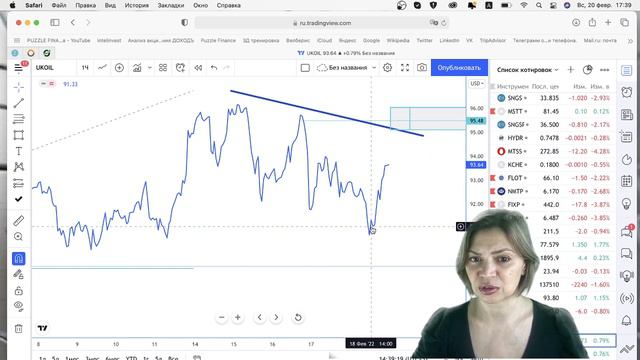Screen dimensions: 640x360
Task: Toggle the red flag on the FLOT row
Action: pos(493,178)
